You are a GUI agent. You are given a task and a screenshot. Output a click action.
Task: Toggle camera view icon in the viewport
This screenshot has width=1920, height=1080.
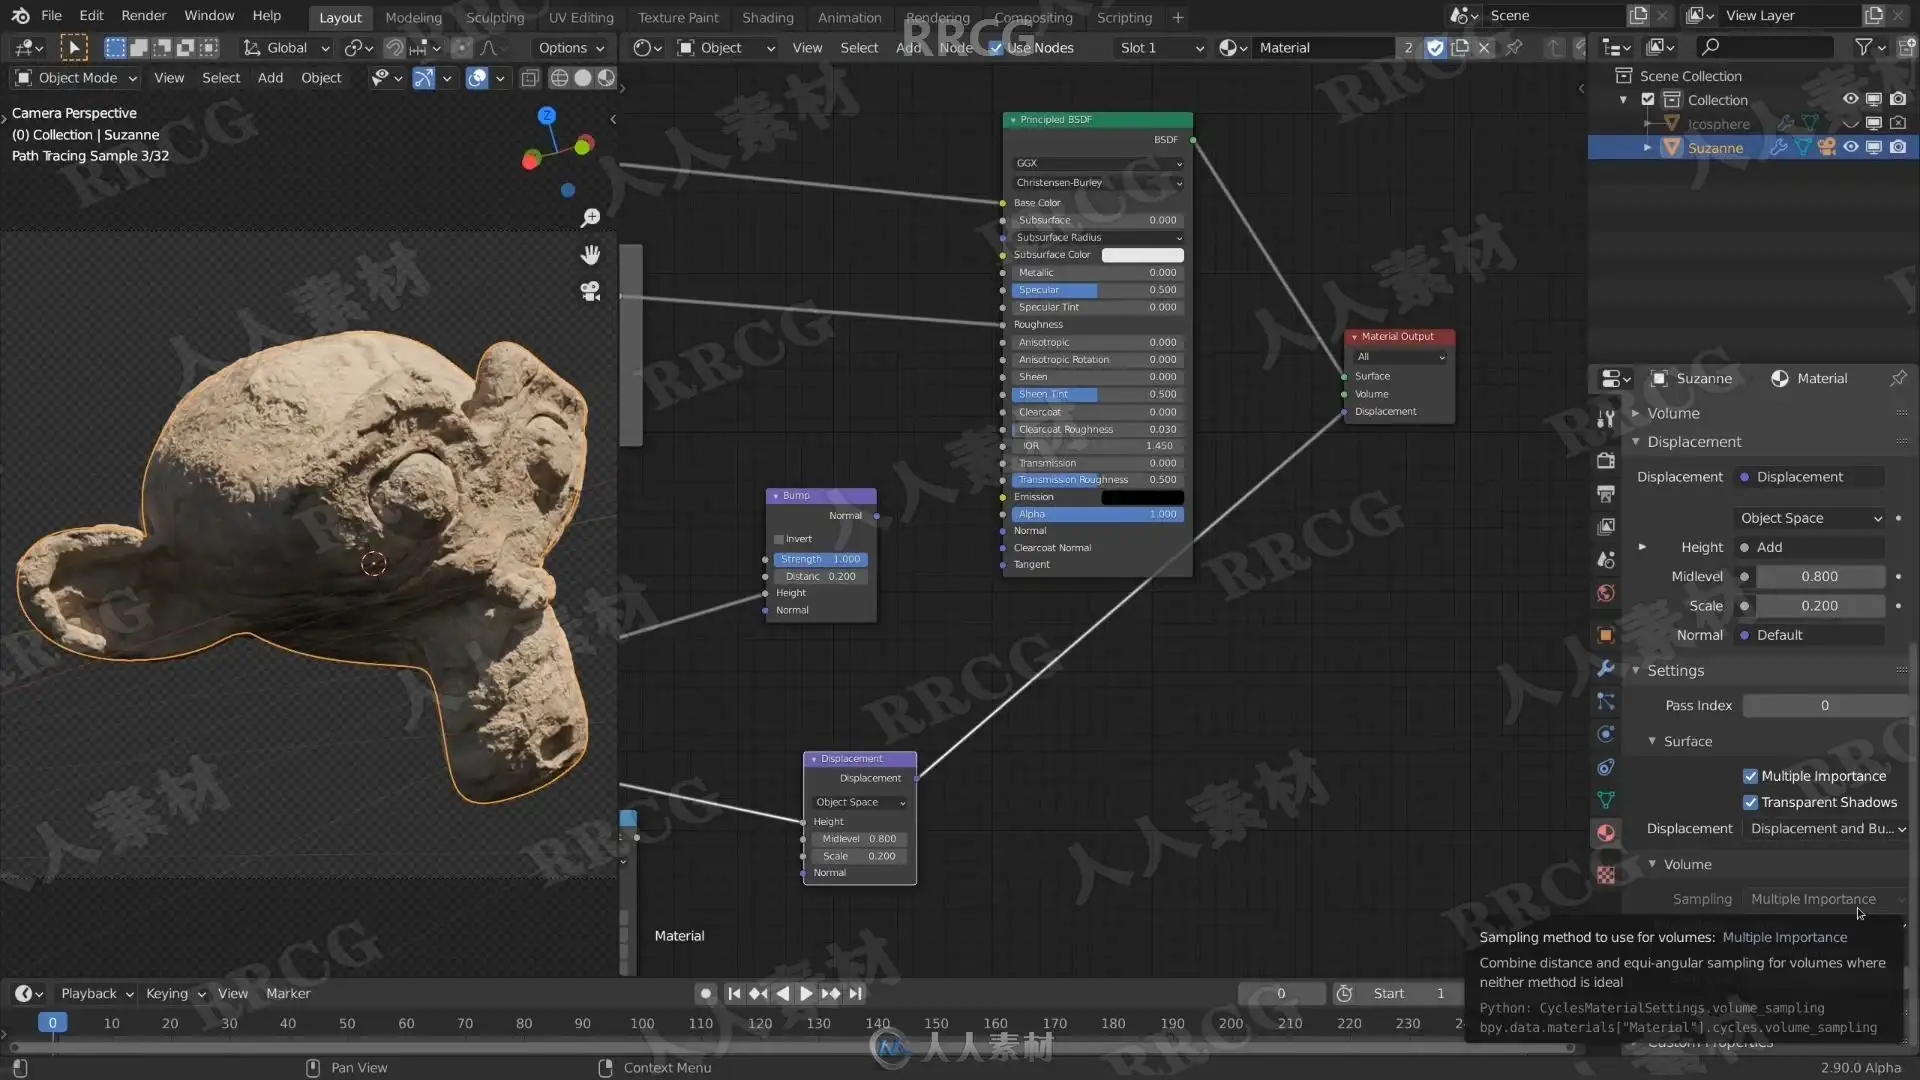pos(590,291)
